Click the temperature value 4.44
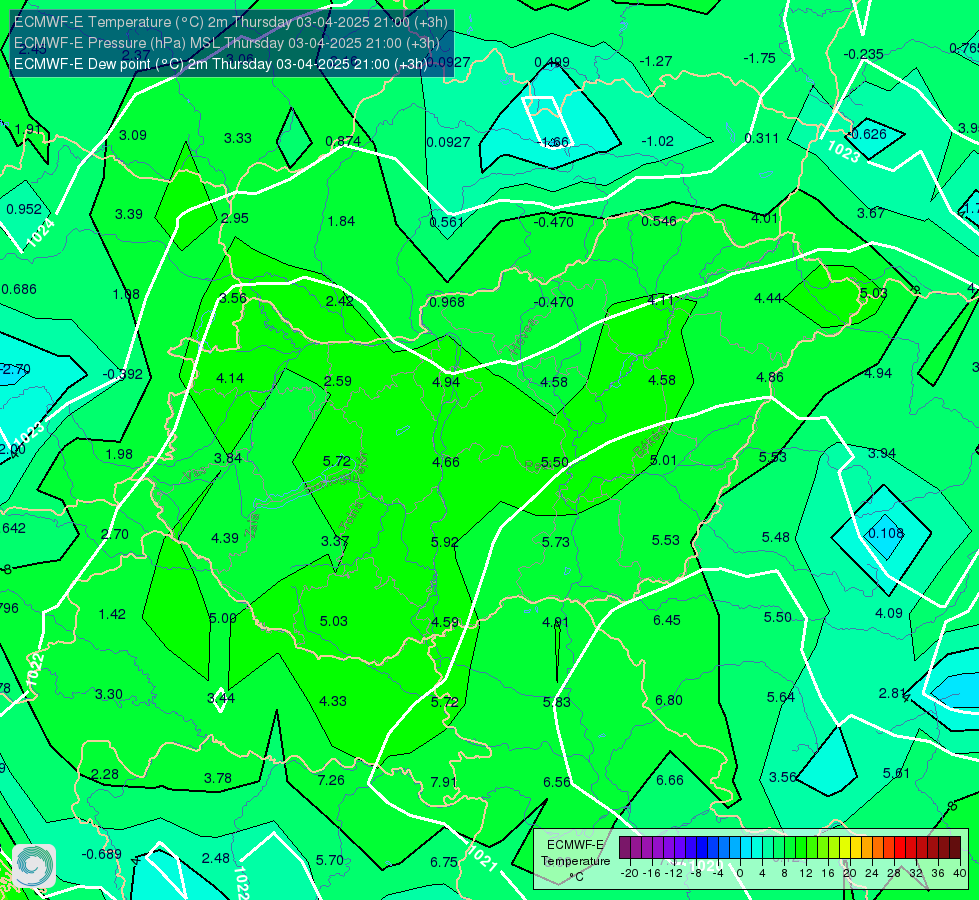Image resolution: width=979 pixels, height=900 pixels. point(768,299)
